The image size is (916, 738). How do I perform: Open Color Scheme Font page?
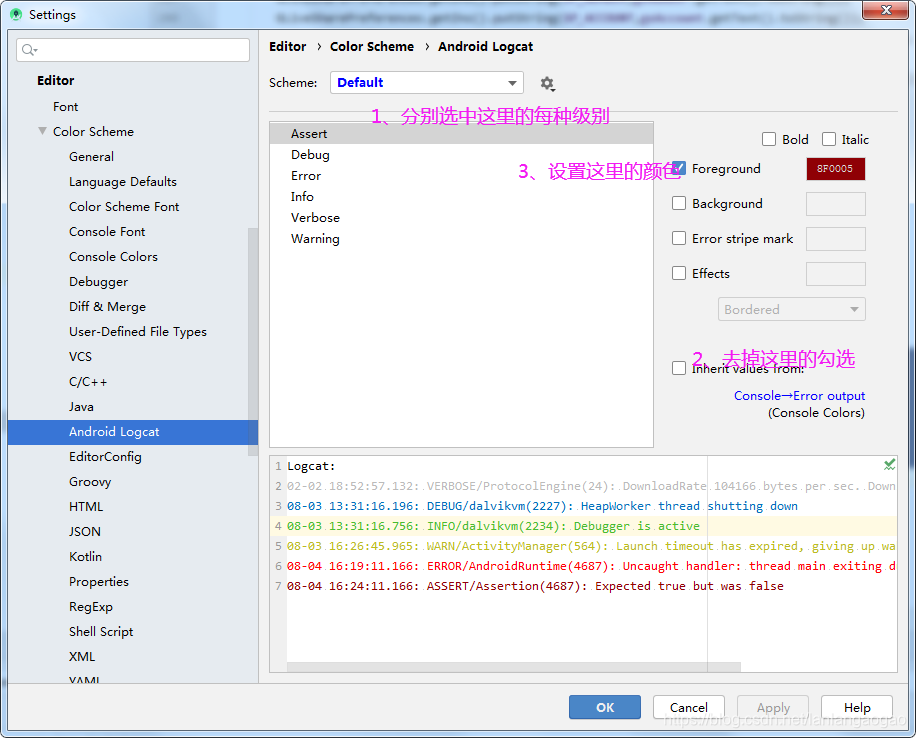tap(124, 207)
